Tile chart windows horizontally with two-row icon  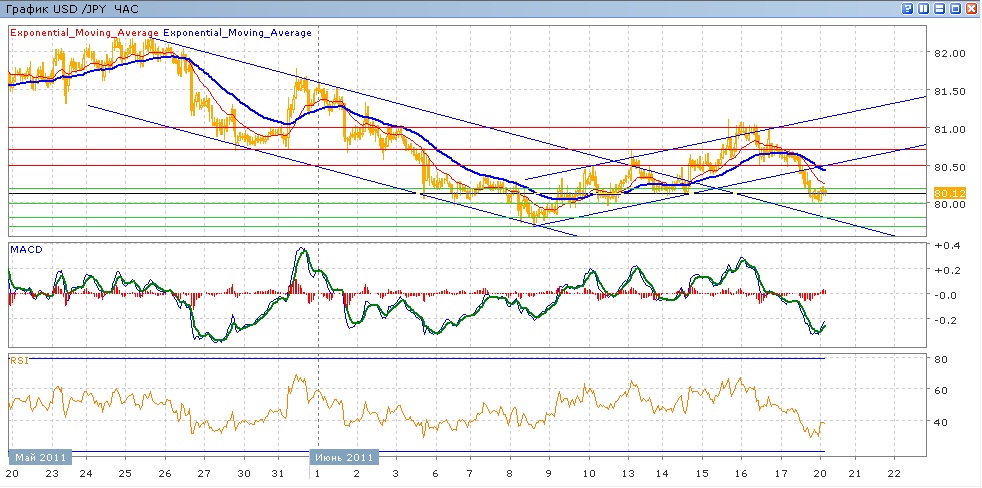(939, 9)
